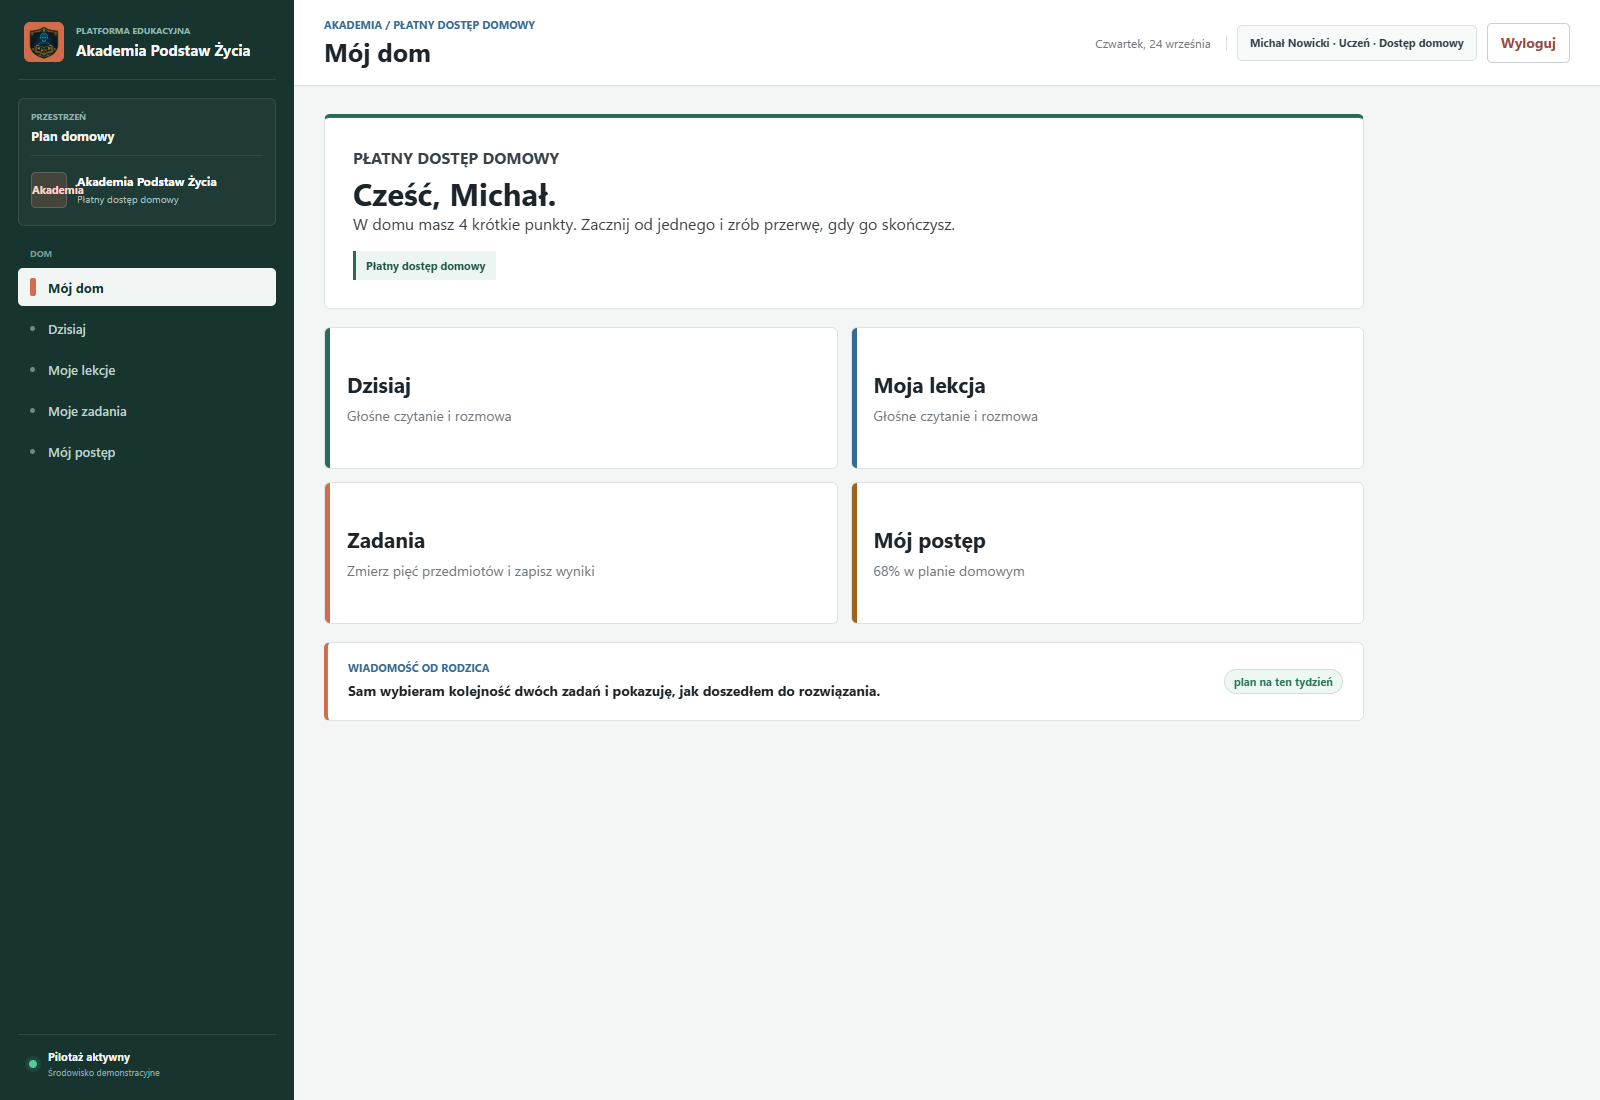Click the parent message starting 'Sam wybieram kolejność'
Screen dimensions: 1600x1100
[614, 691]
